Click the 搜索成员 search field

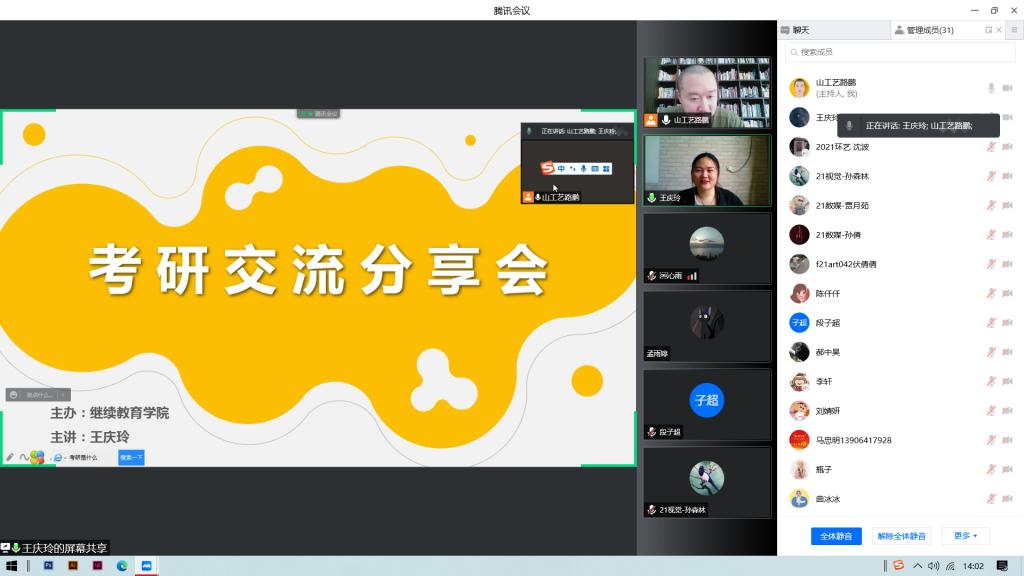[900, 52]
